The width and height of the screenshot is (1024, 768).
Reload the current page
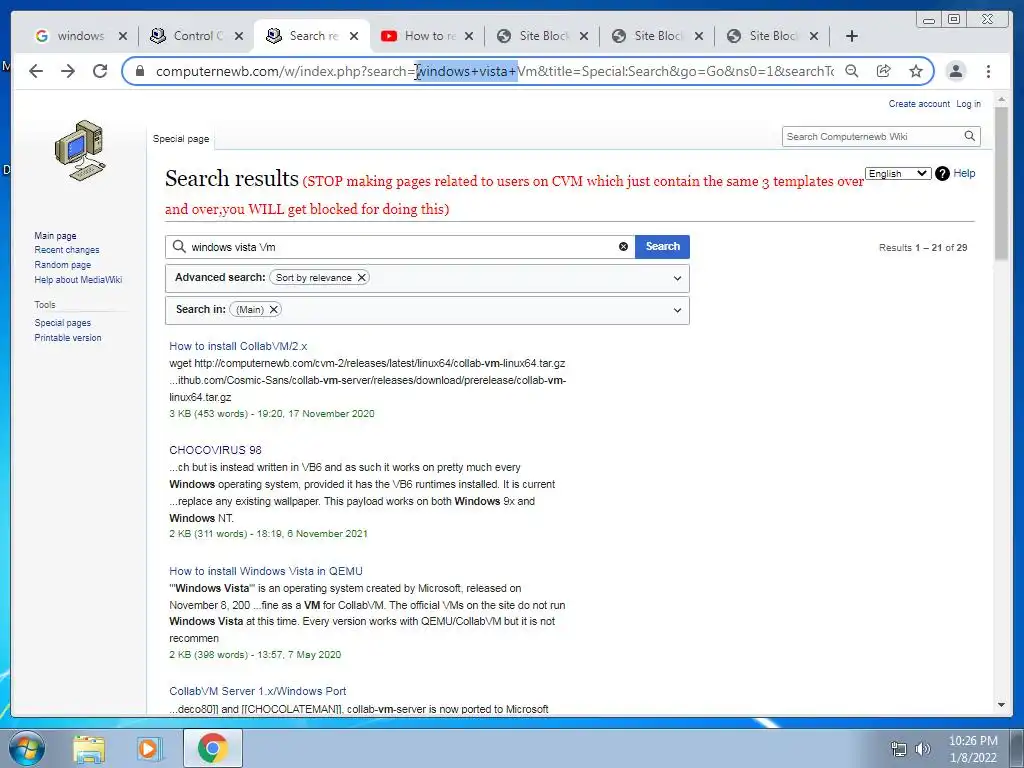[x=100, y=71]
